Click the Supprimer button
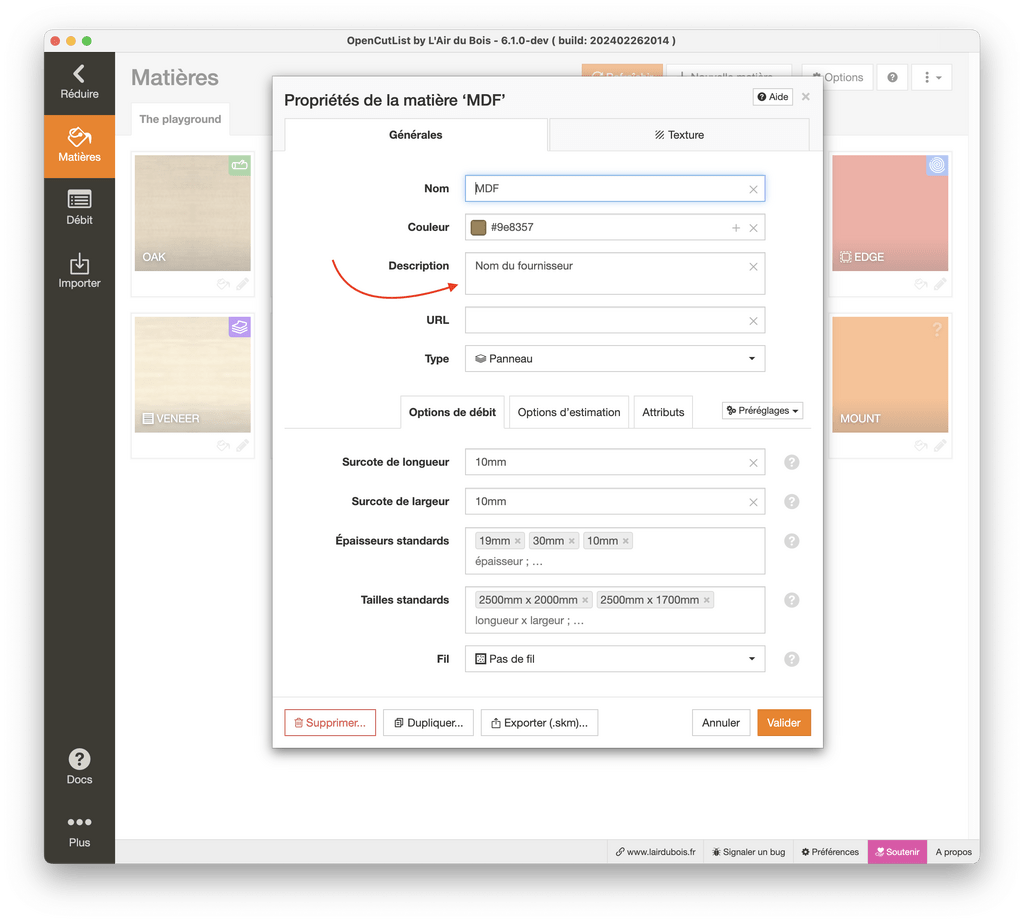The width and height of the screenshot is (1024, 922). point(330,723)
